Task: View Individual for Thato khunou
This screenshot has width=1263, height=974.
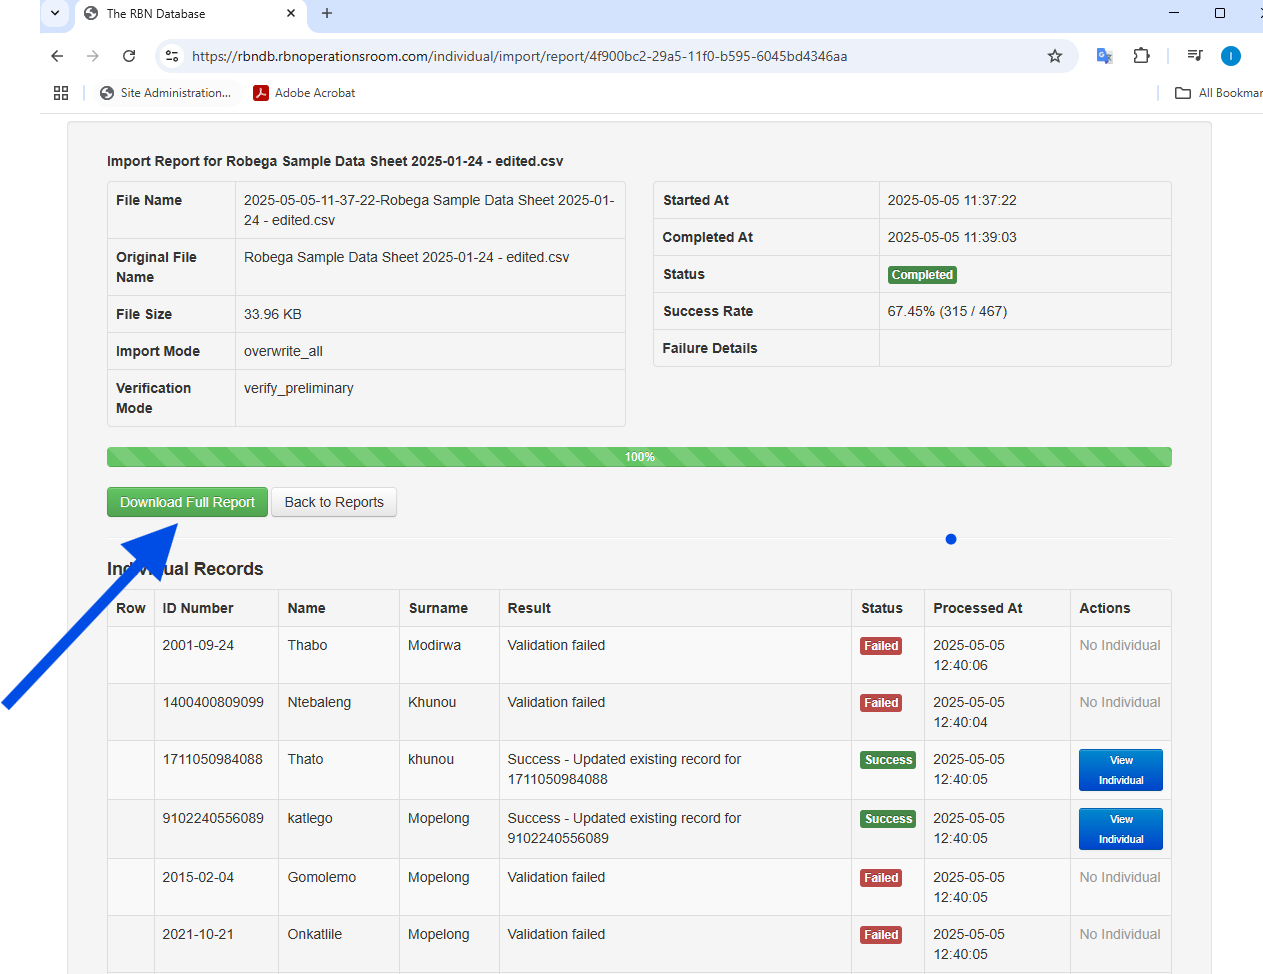Action: (1120, 770)
